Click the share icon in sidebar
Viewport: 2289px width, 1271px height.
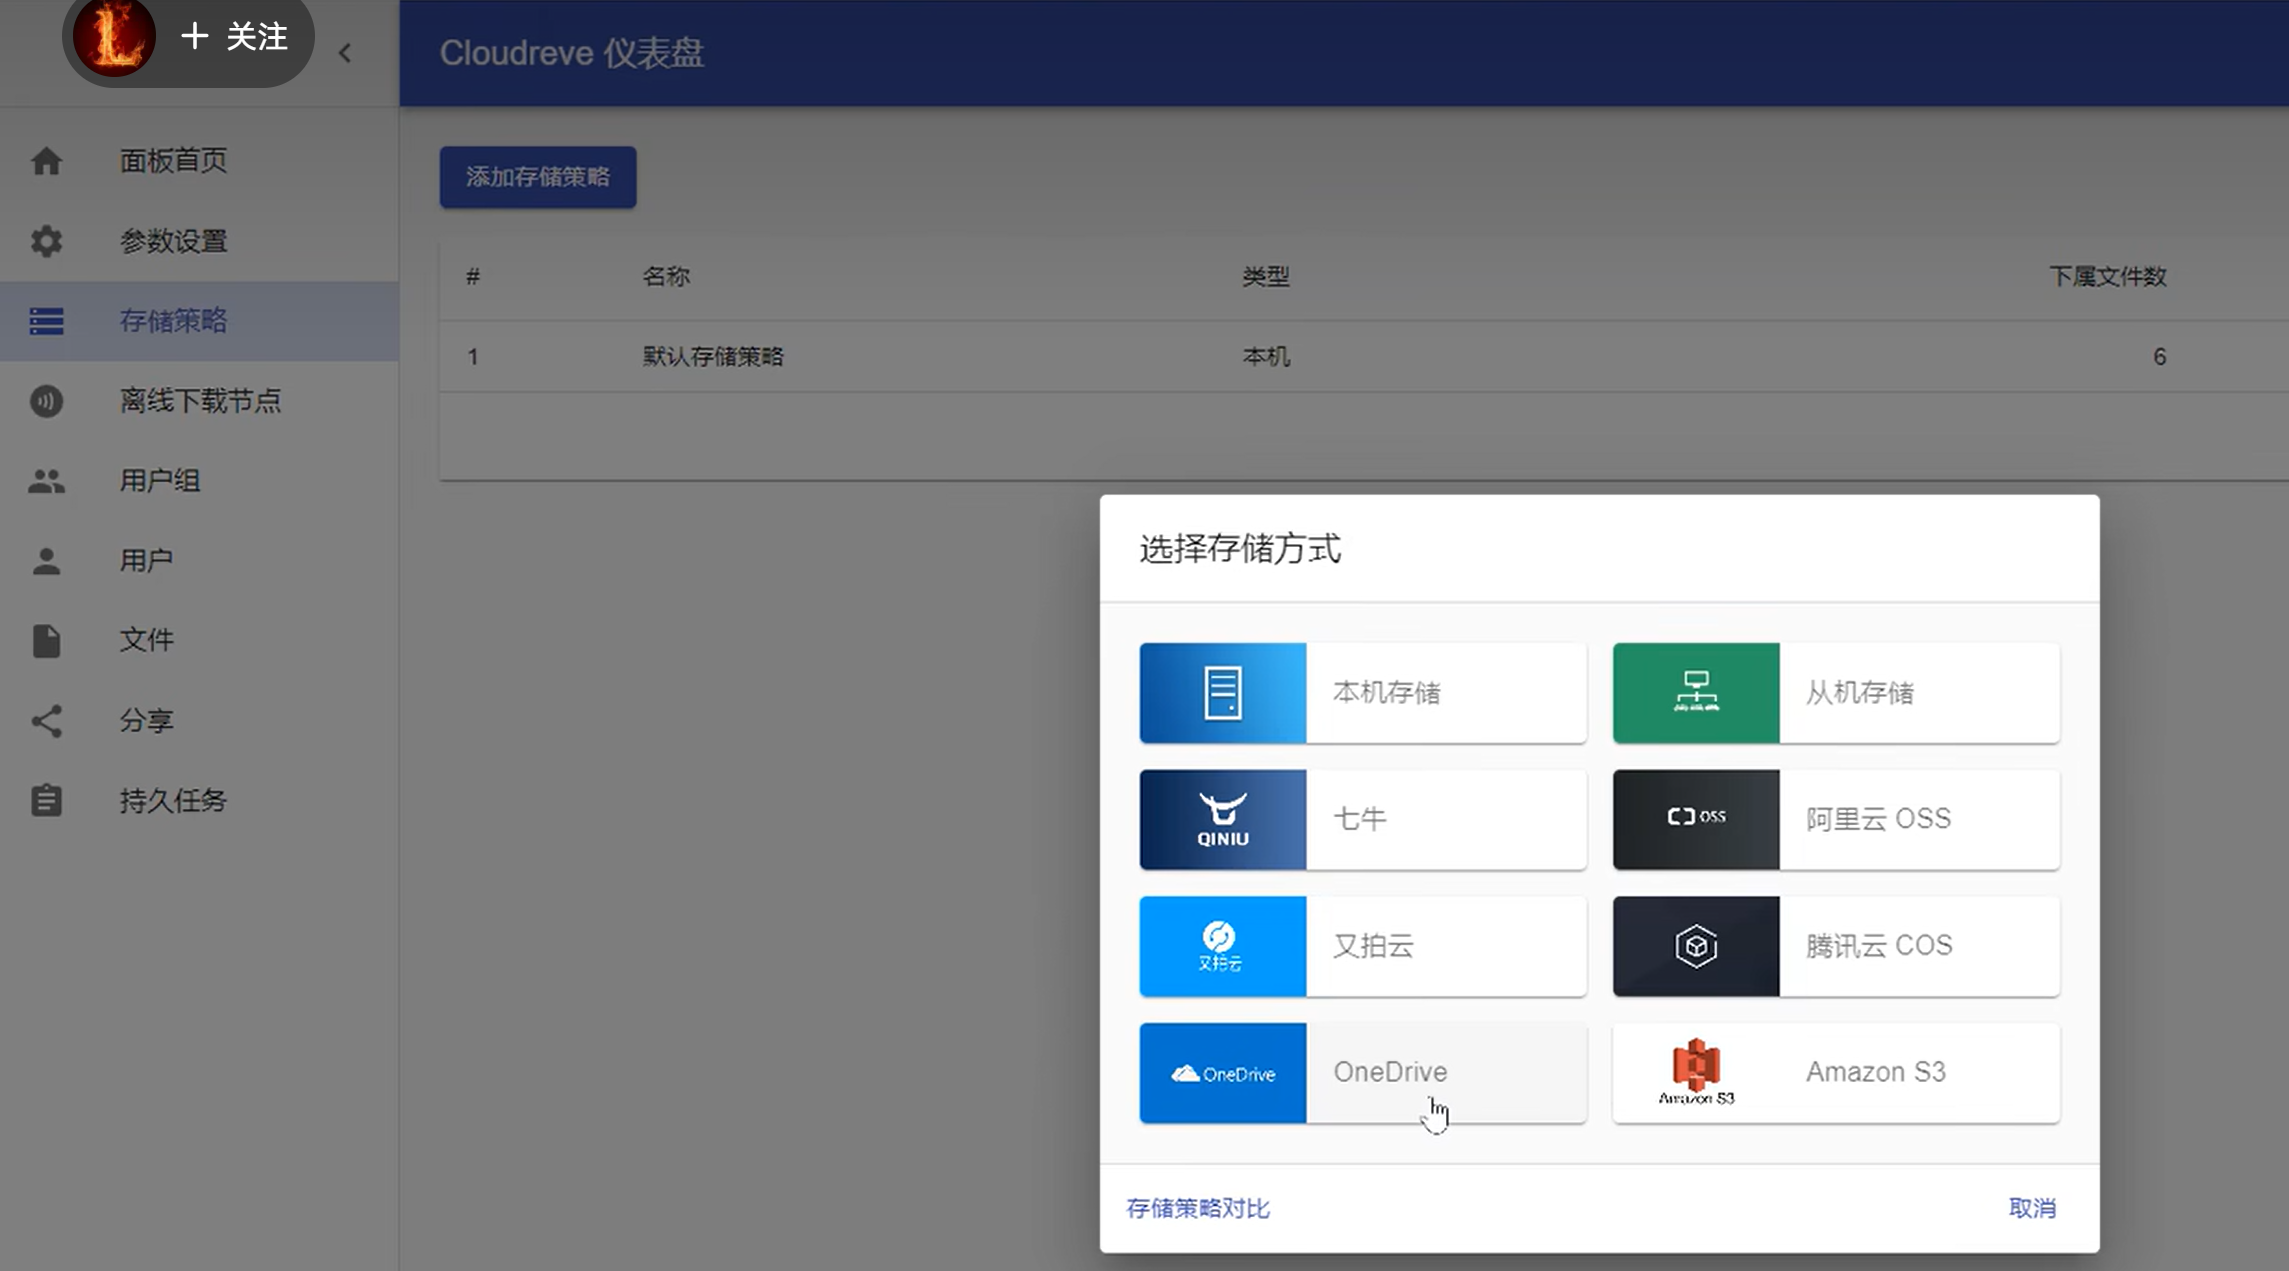[46, 721]
